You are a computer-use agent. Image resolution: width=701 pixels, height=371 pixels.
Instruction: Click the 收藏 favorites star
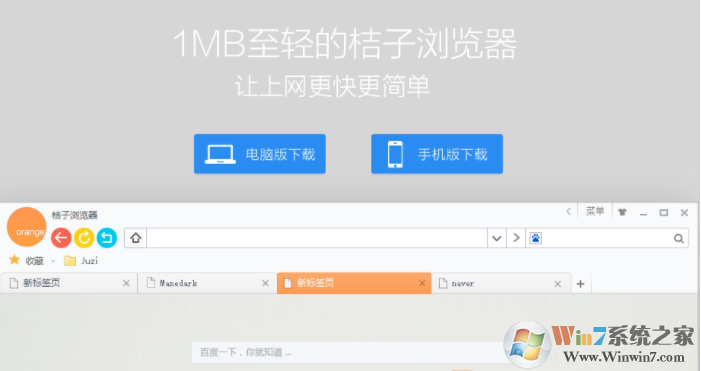click(x=14, y=260)
